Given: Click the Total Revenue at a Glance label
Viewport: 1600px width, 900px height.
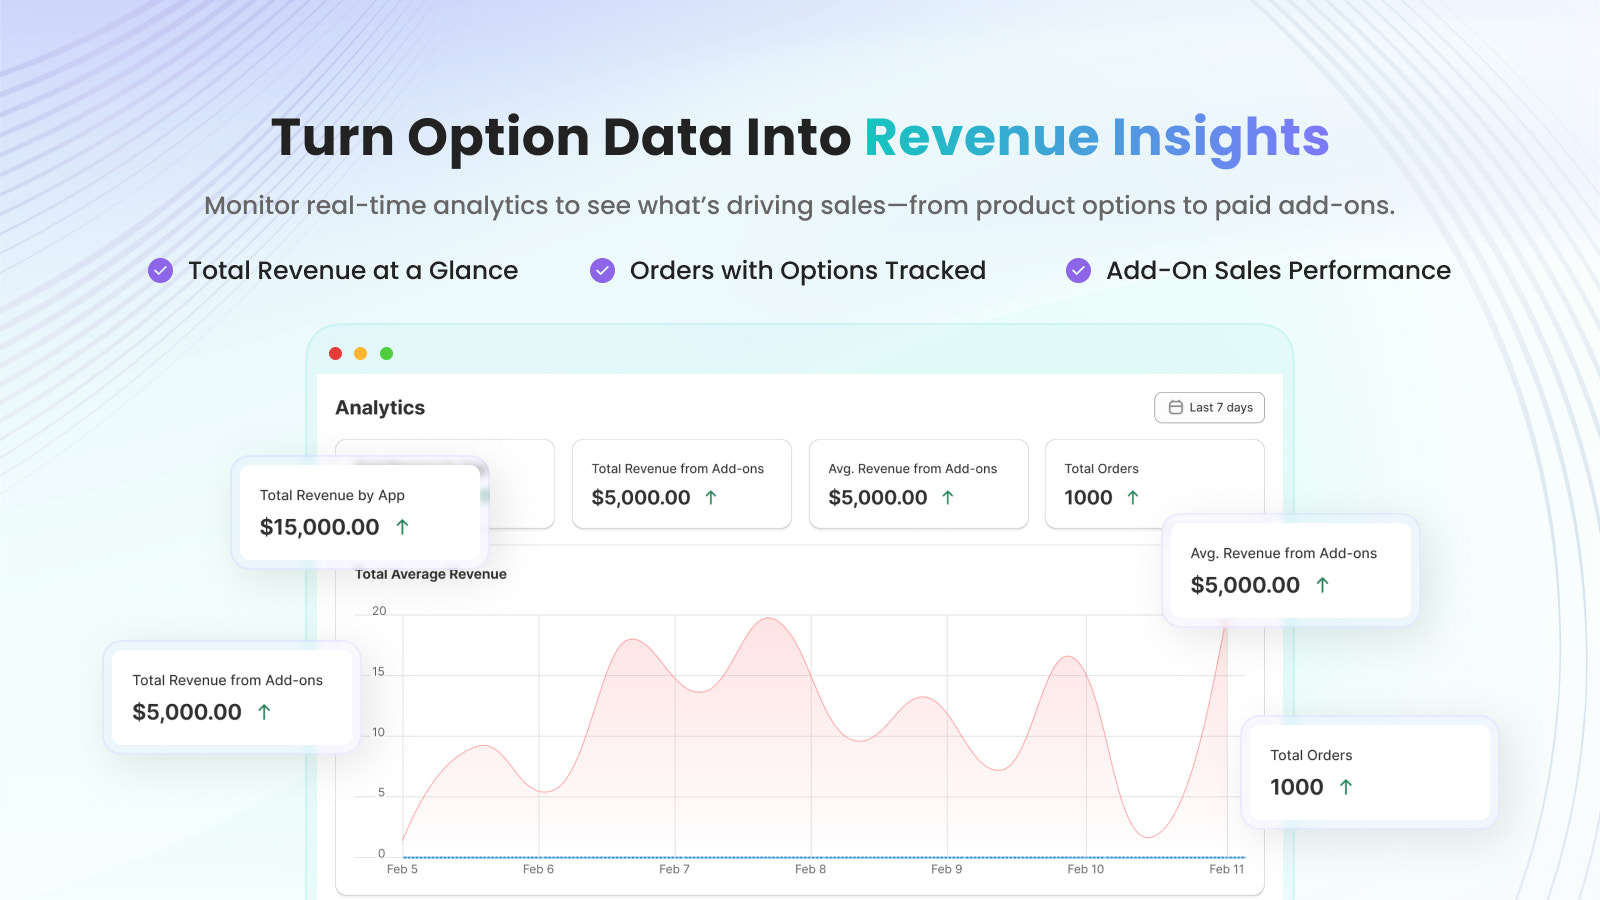Looking at the screenshot, I should pos(353,270).
